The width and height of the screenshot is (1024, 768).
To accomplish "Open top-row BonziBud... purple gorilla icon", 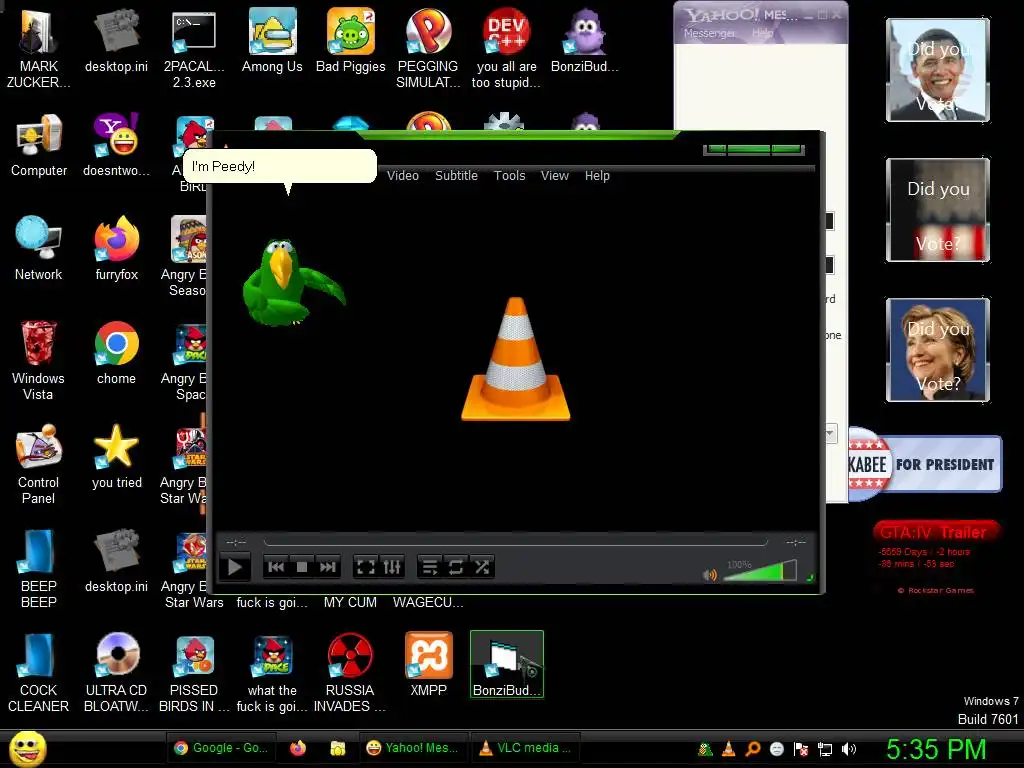I will 584,41.
